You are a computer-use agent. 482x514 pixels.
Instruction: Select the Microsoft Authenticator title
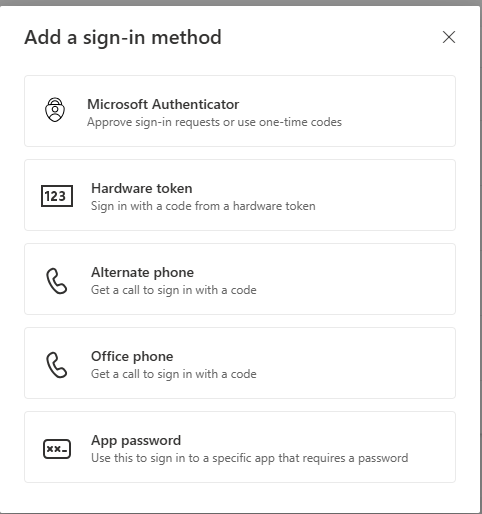coord(163,104)
